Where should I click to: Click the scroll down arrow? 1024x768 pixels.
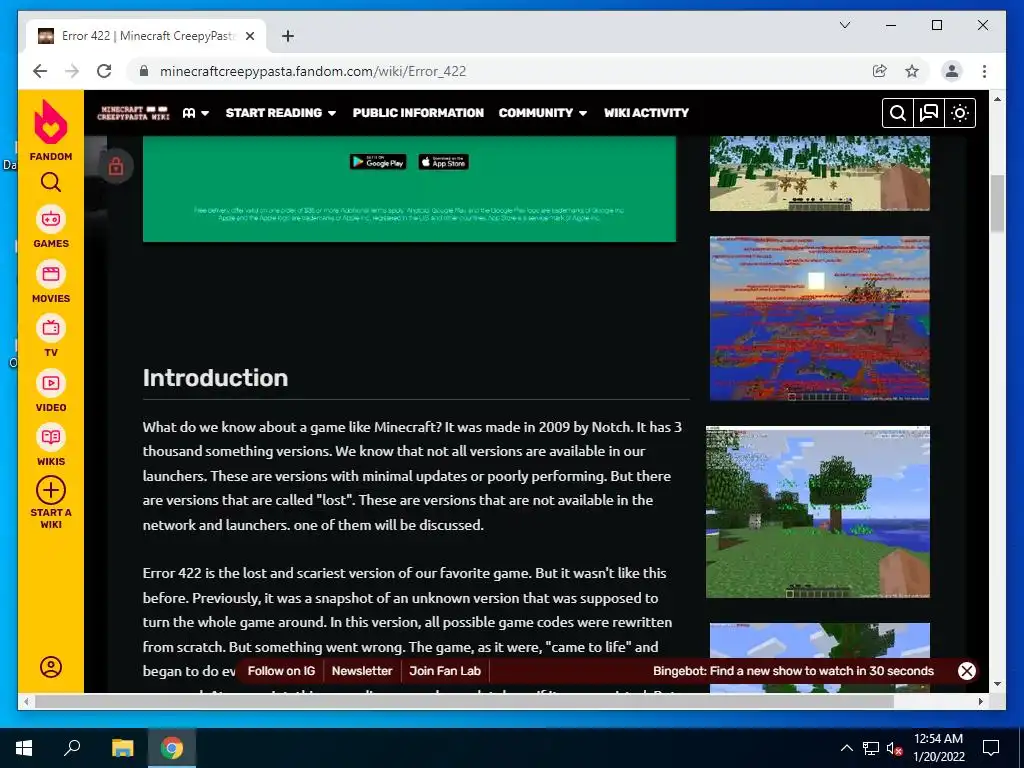pyautogui.click(x=997, y=684)
